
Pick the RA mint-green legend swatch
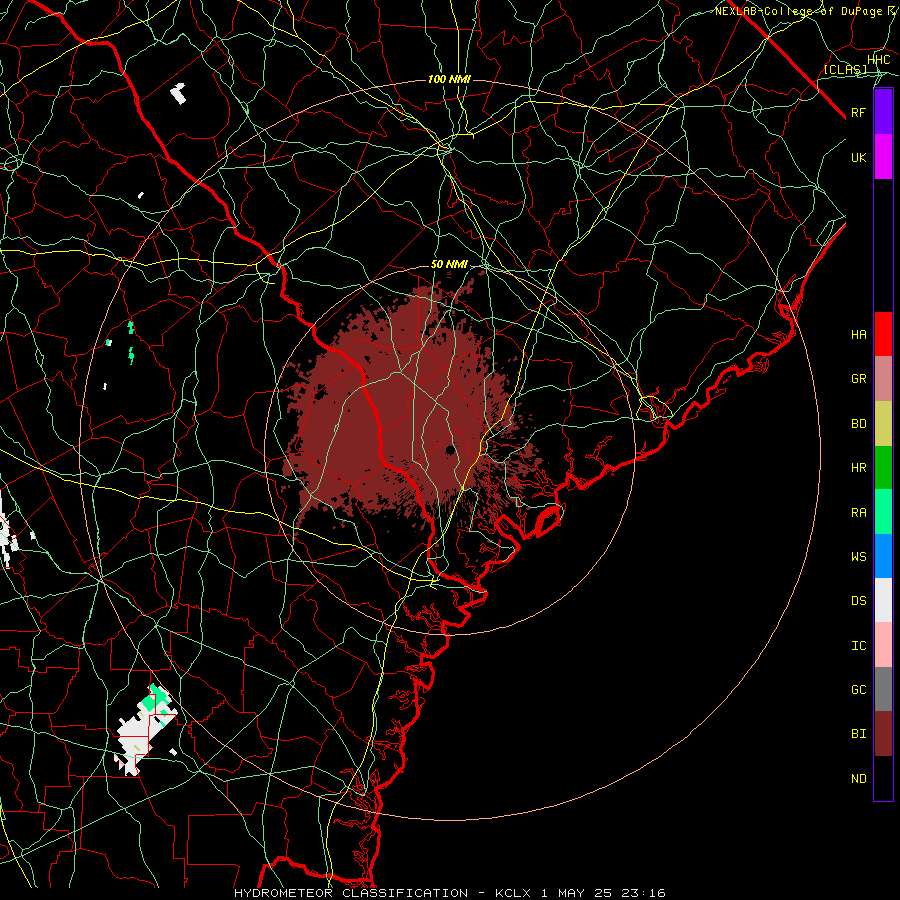click(883, 512)
